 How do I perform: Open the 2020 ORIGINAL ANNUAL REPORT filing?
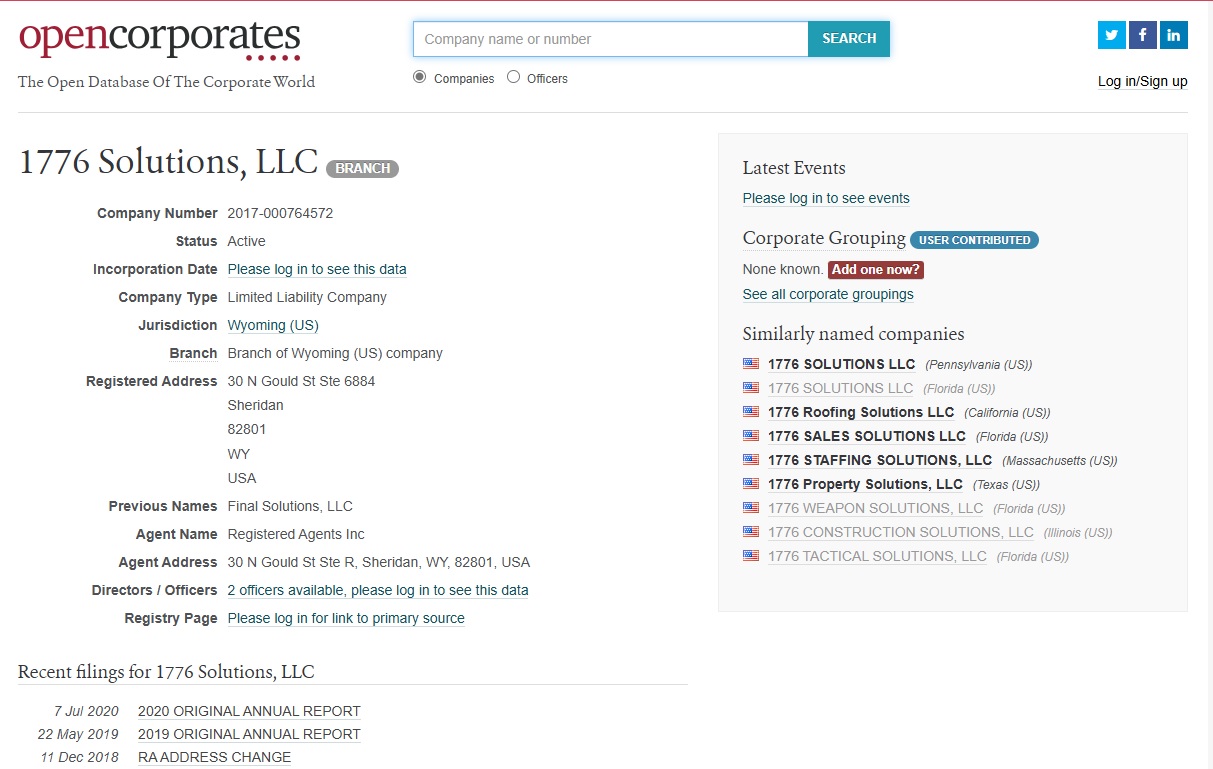point(249,712)
